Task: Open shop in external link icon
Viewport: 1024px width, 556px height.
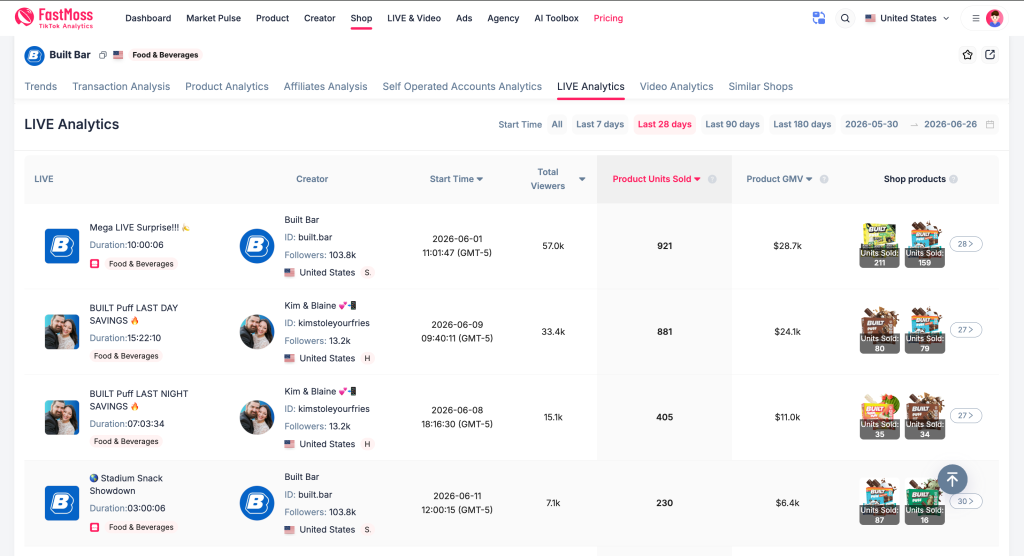Action: [990, 55]
